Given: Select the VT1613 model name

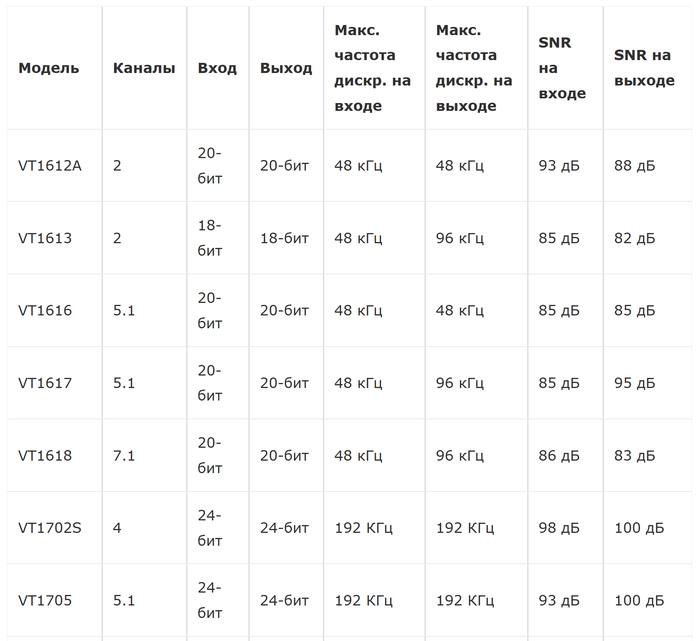Looking at the screenshot, I should (x=45, y=238).
